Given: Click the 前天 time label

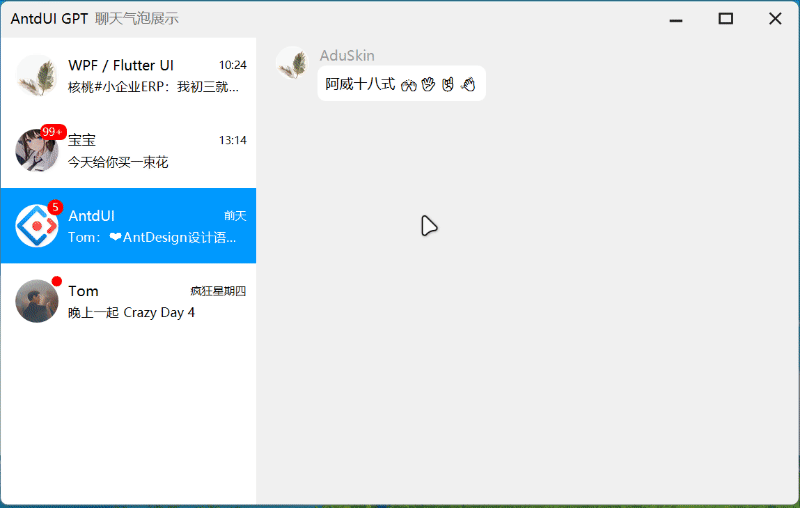Looking at the screenshot, I should click(x=235, y=216).
